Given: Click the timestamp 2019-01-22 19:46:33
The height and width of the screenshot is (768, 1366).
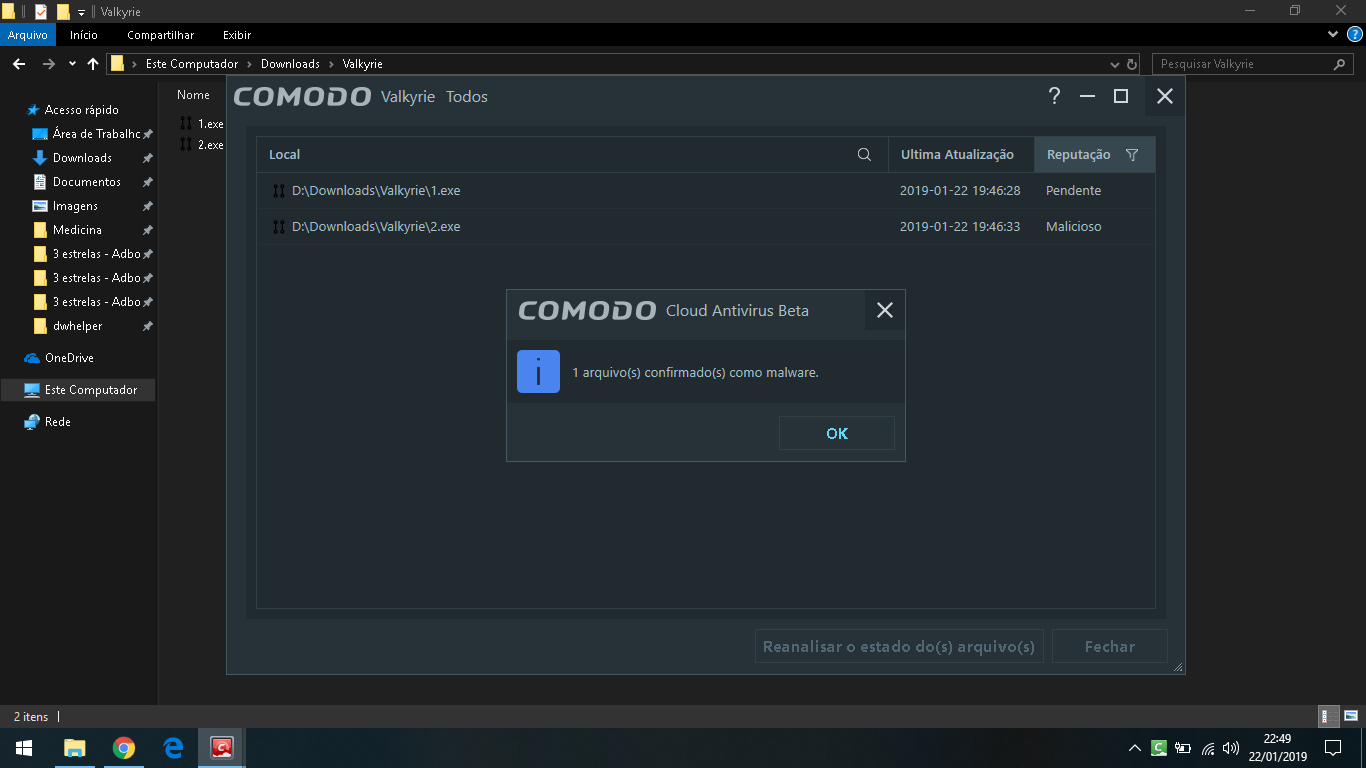Looking at the screenshot, I should 960,227.
